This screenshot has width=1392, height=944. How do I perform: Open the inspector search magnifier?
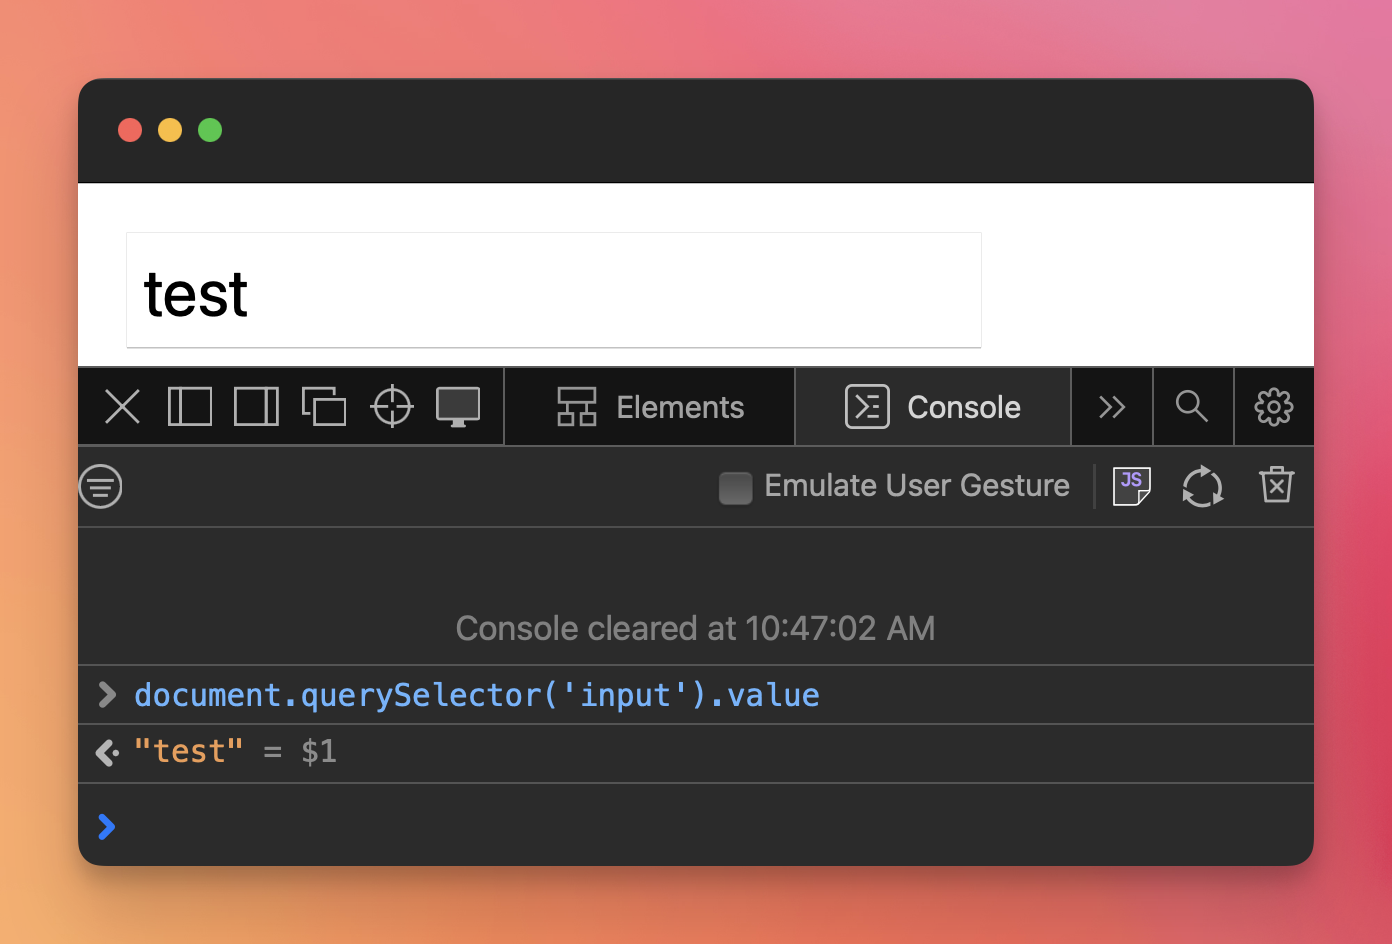coord(1192,407)
